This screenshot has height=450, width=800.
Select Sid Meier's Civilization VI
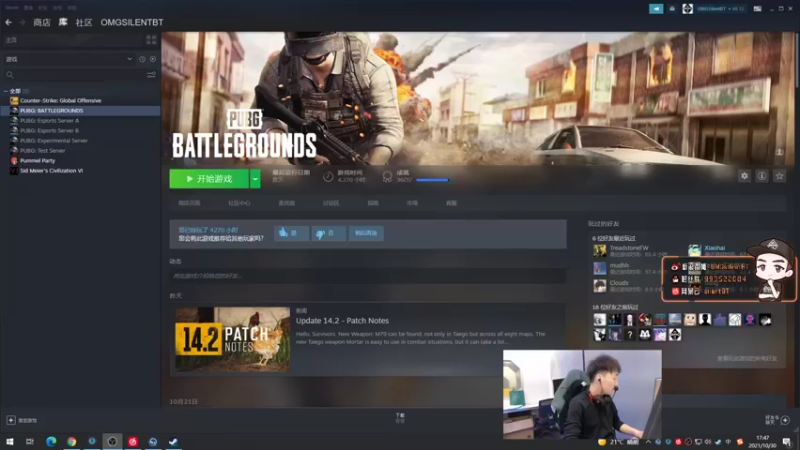(51, 170)
